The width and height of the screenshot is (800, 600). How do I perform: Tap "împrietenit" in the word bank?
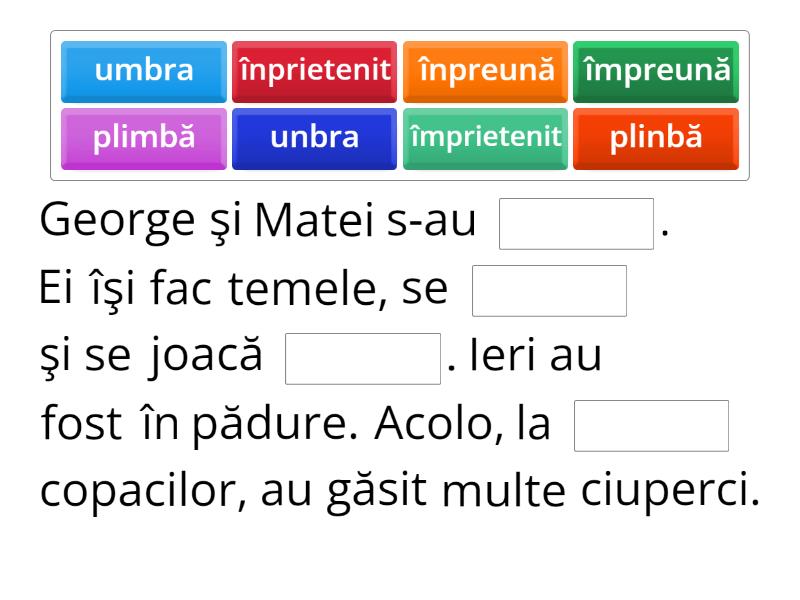[x=485, y=139]
